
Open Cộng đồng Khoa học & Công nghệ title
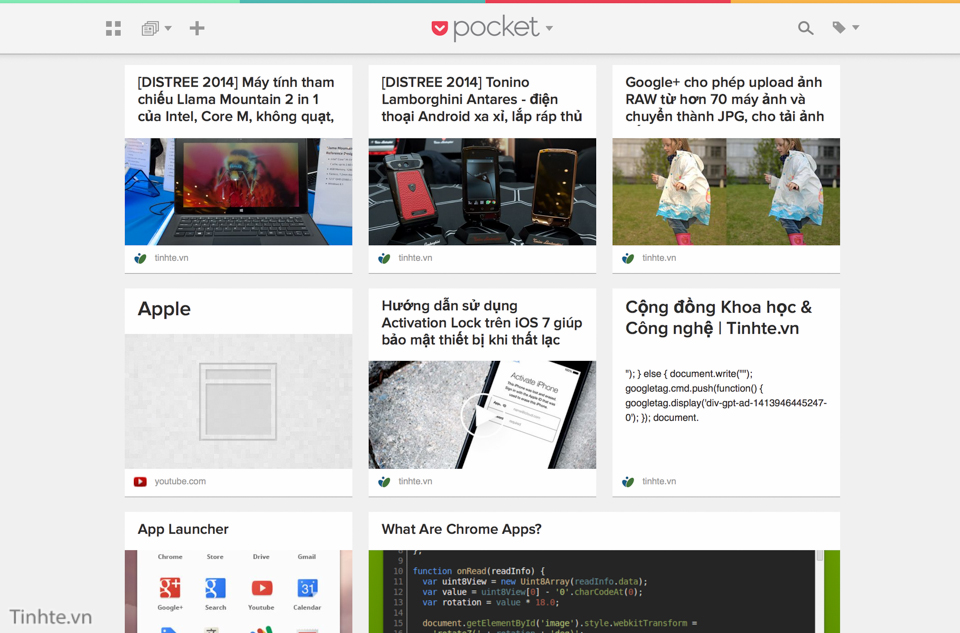[718, 318]
